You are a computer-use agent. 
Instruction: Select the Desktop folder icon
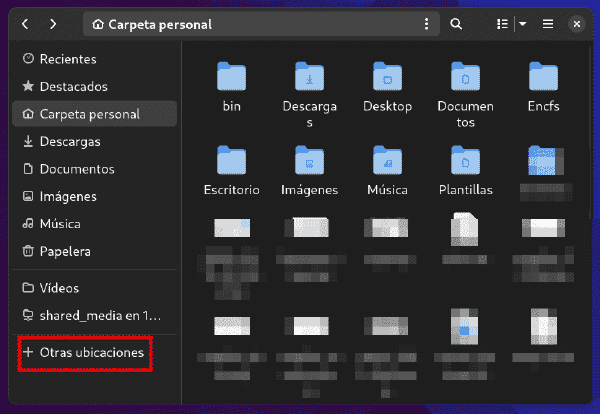point(388,76)
